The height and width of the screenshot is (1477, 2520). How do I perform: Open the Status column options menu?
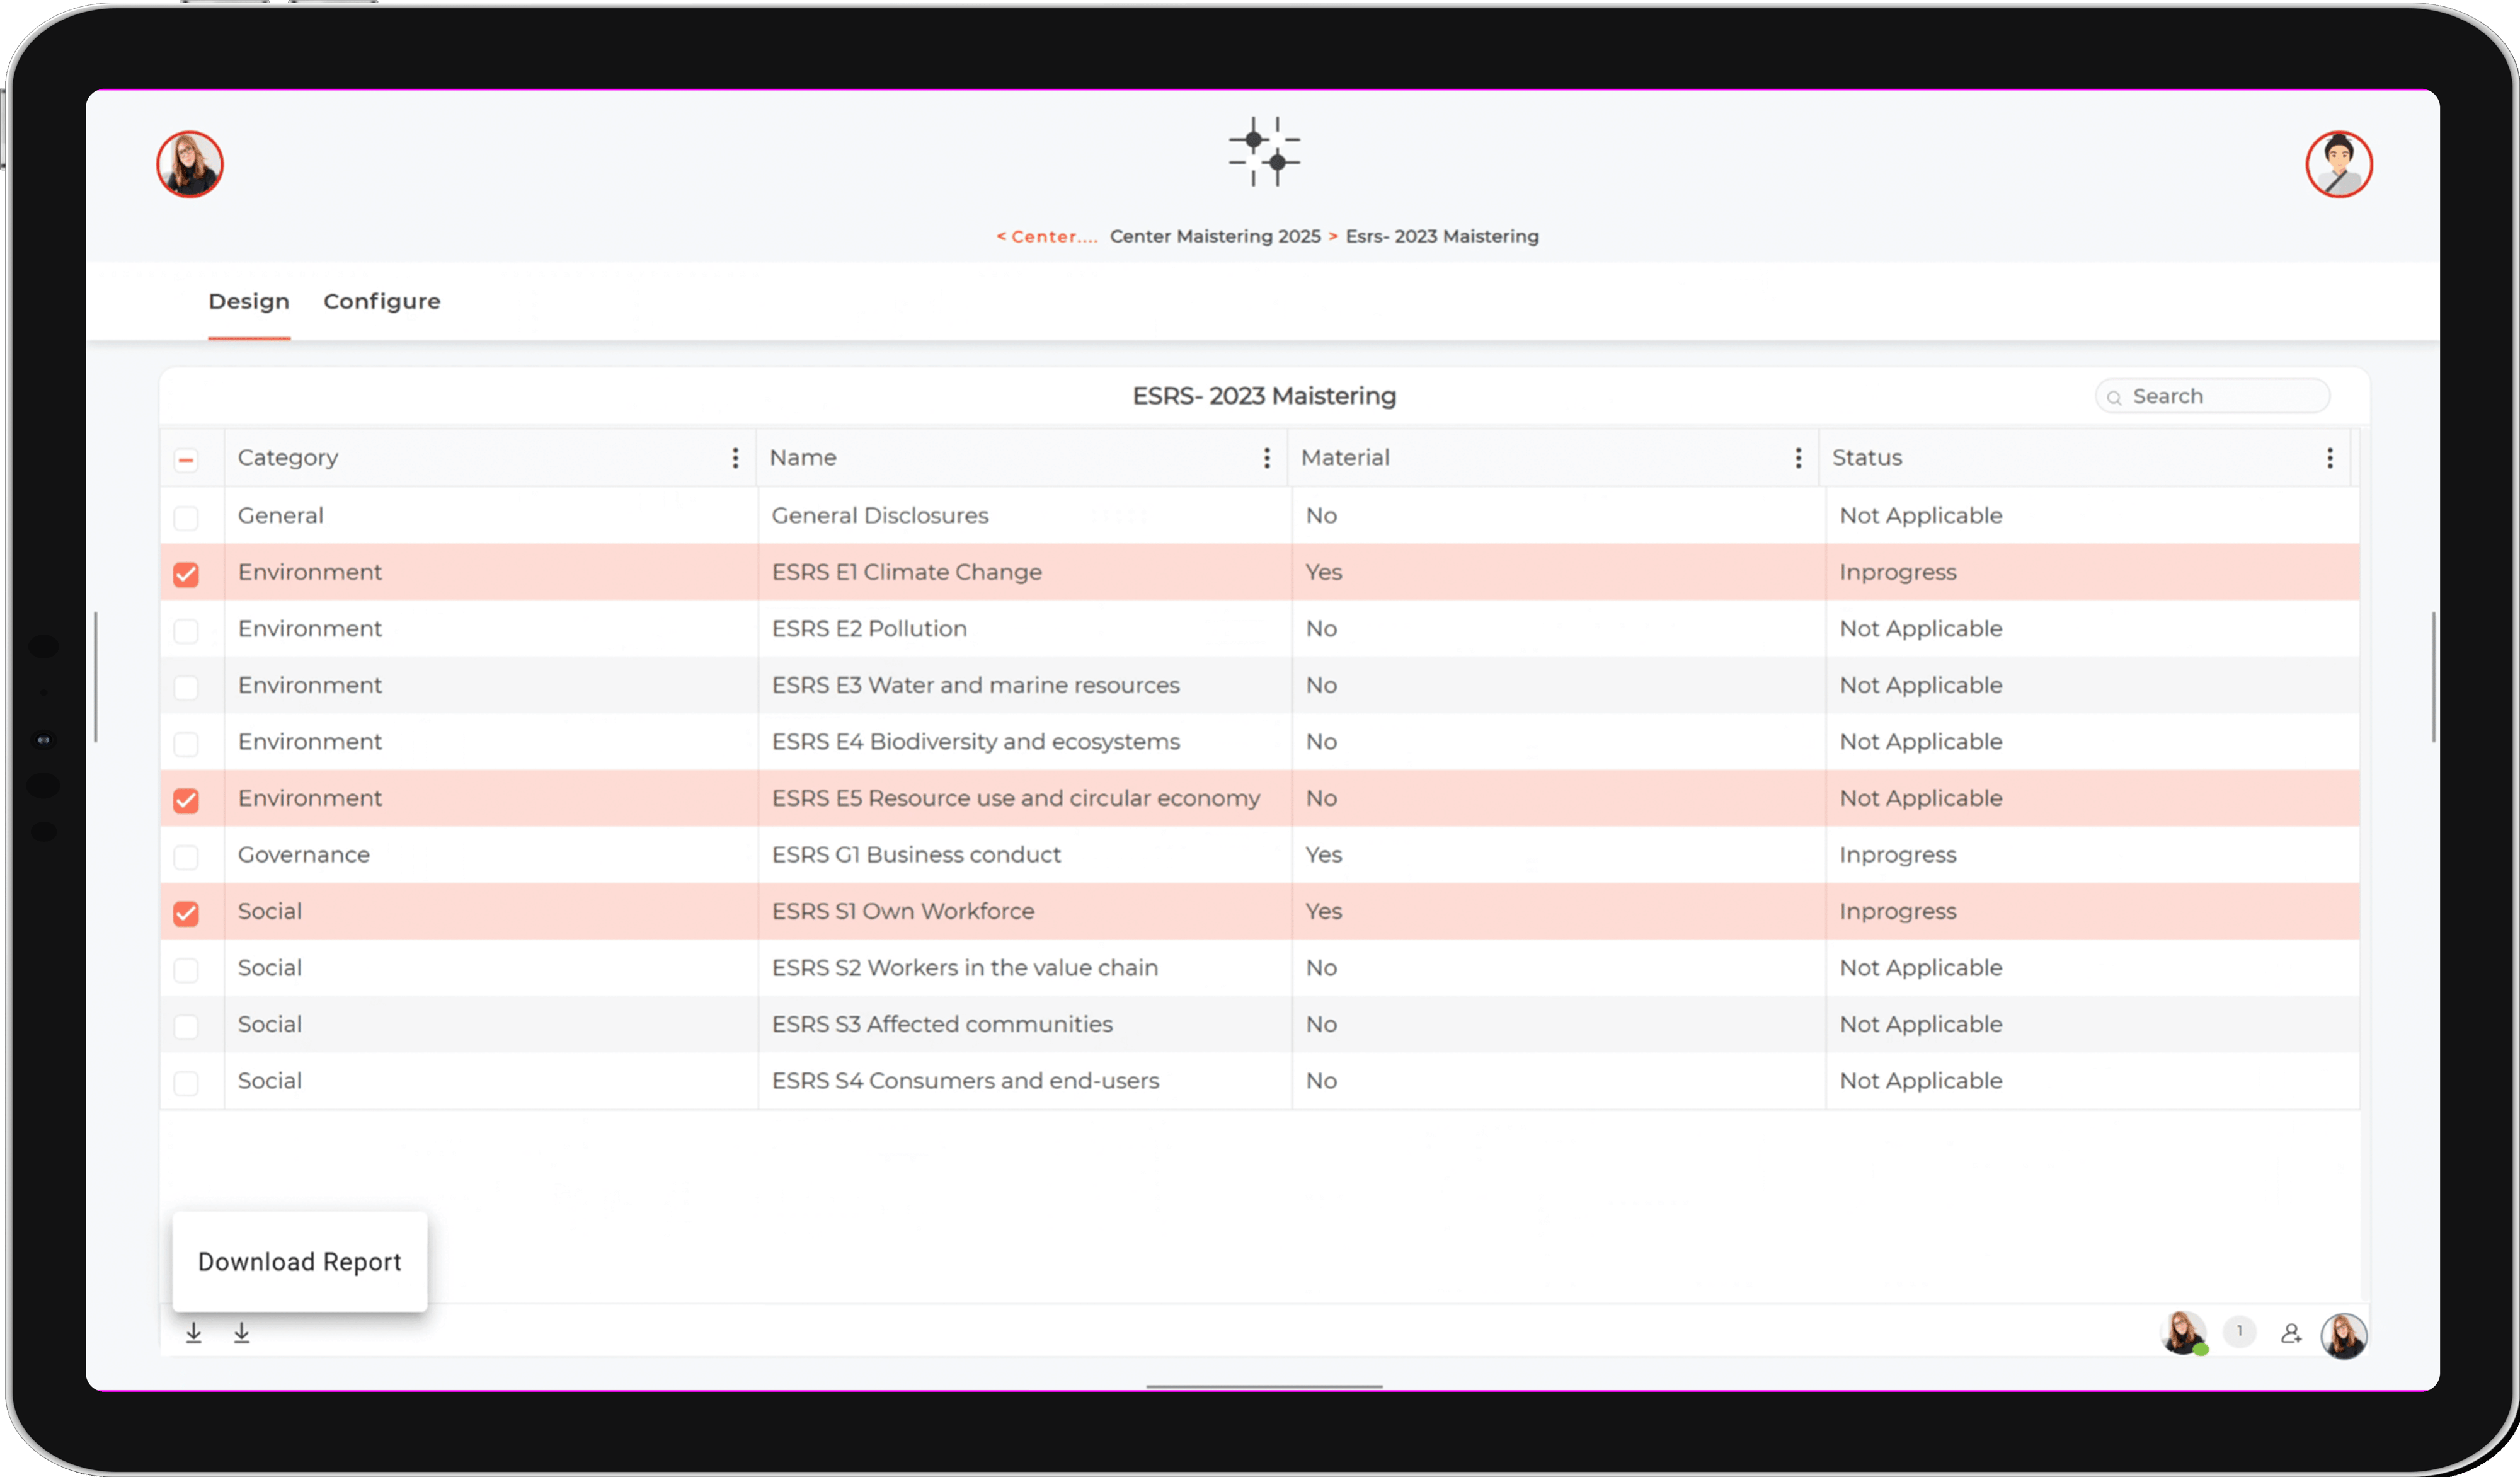pyautogui.click(x=2330, y=458)
